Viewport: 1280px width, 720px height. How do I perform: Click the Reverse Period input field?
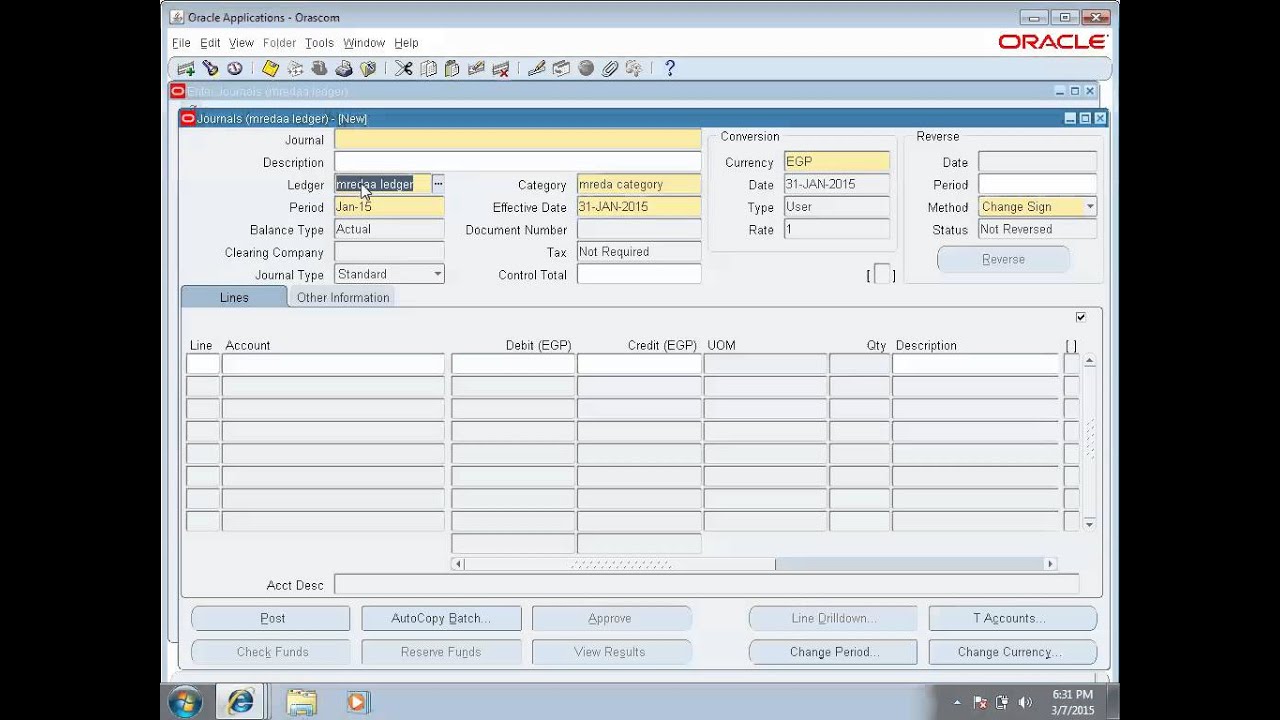pyautogui.click(x=1037, y=184)
